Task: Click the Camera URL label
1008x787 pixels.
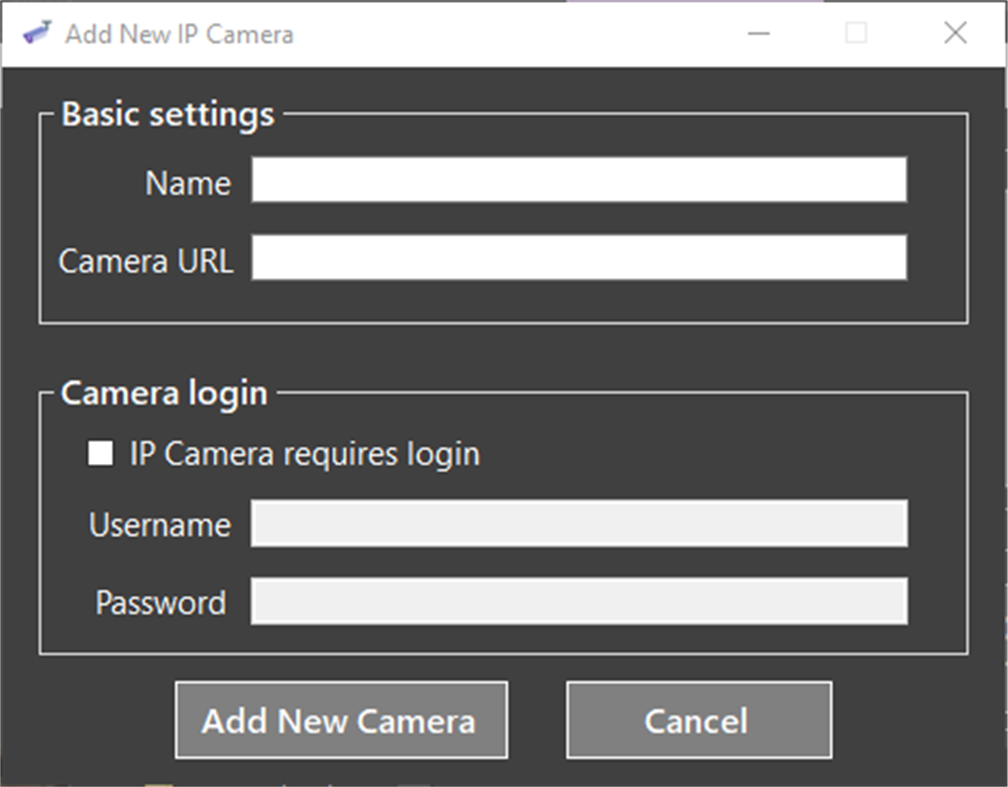Action: (146, 260)
